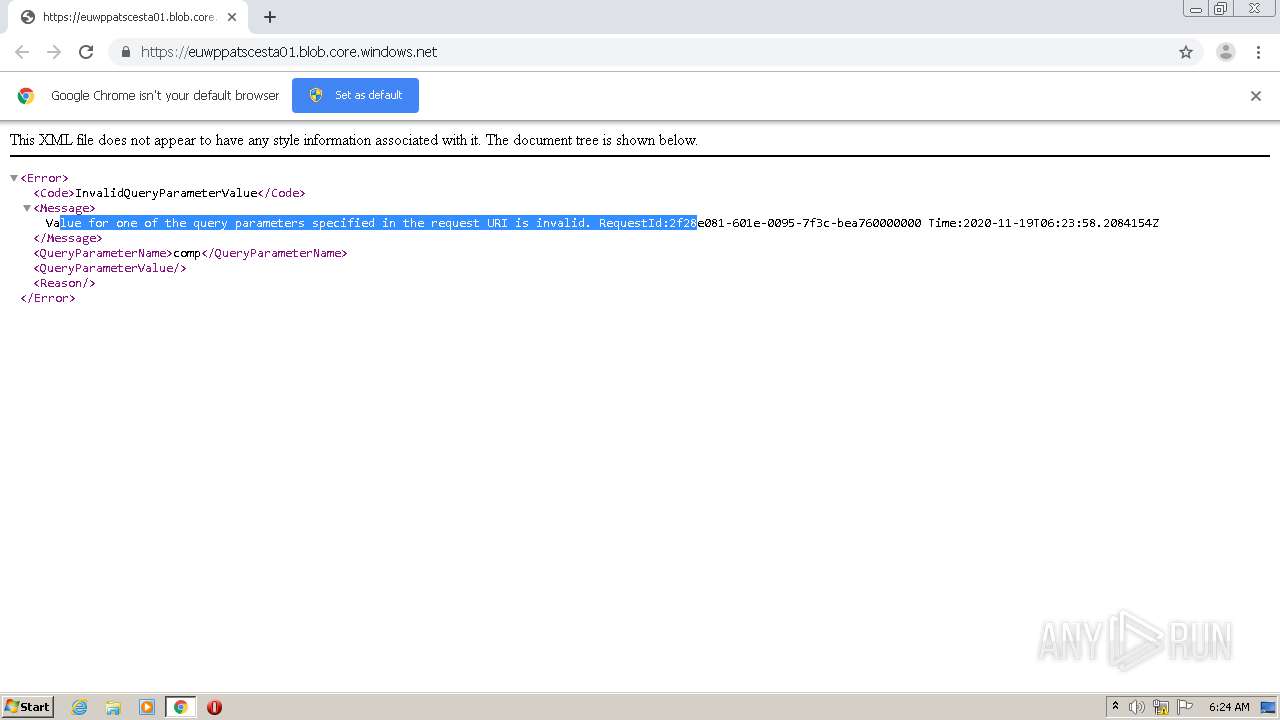Image resolution: width=1280 pixels, height=720 pixels.
Task: Click the QueryParameterValue empty tag
Action: [x=110, y=268]
